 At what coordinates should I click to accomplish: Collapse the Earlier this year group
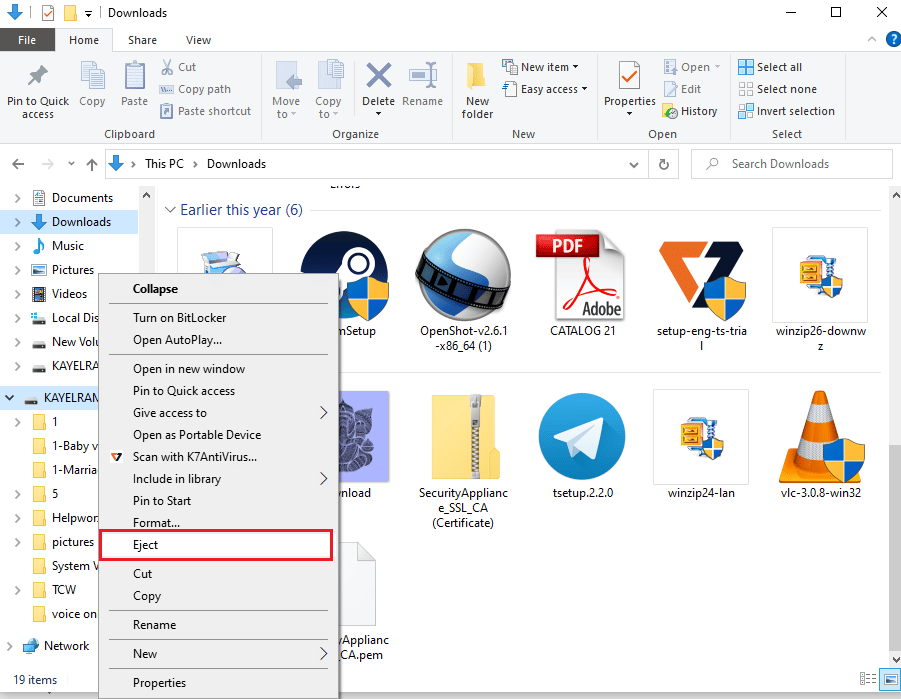point(170,210)
